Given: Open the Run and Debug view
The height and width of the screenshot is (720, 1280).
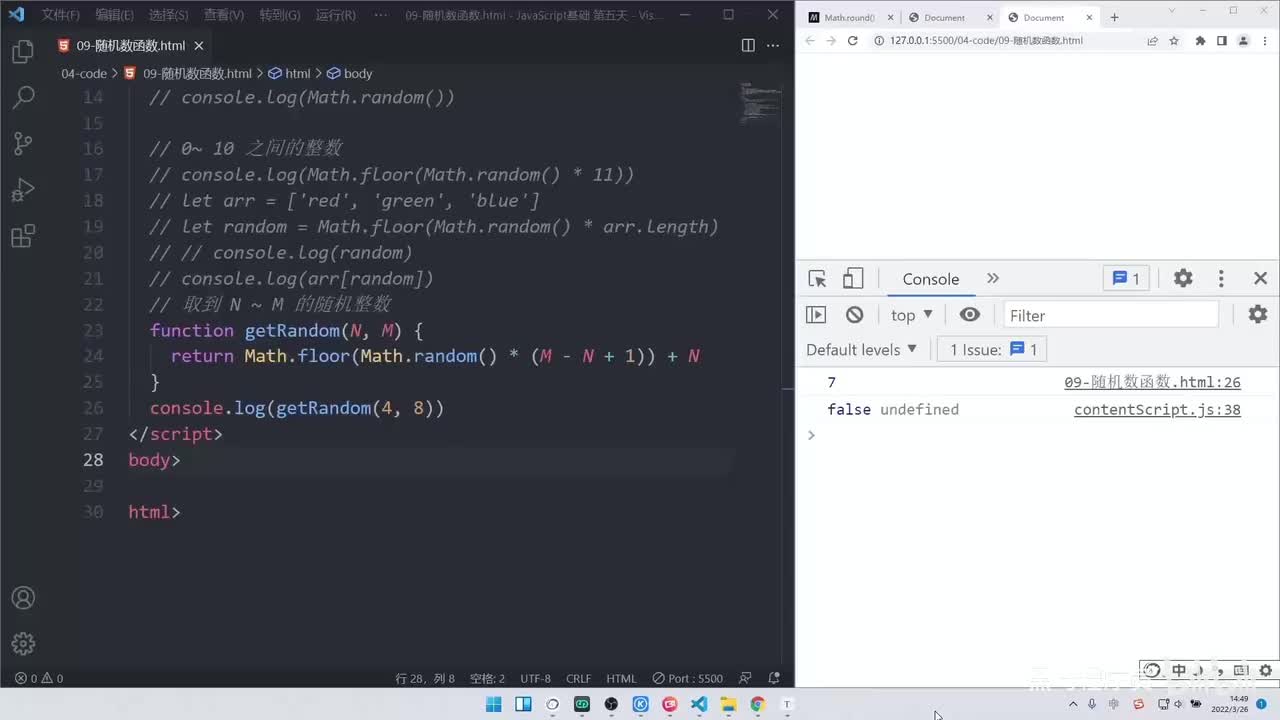Looking at the screenshot, I should pyautogui.click(x=23, y=190).
